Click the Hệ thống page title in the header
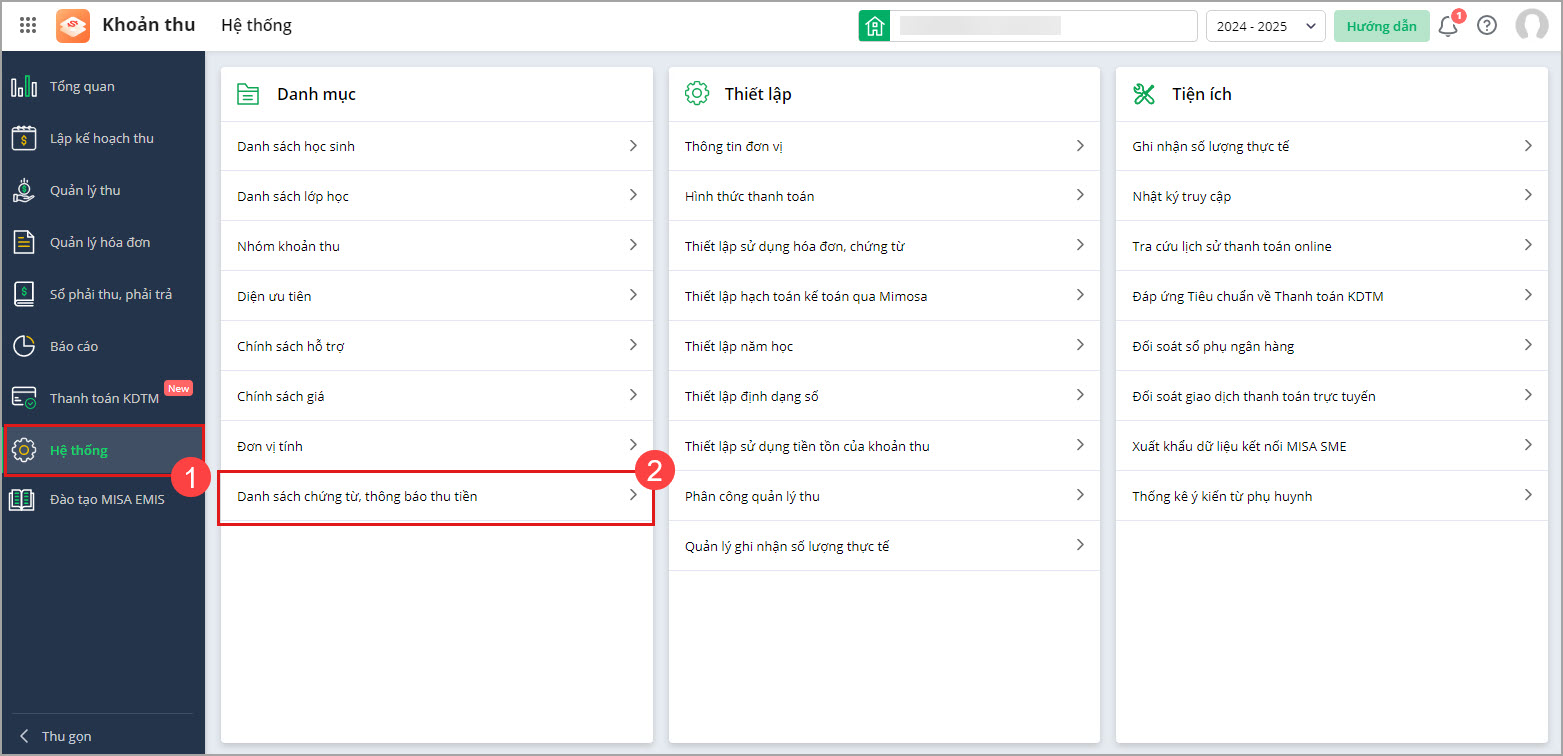The height and width of the screenshot is (756, 1563). (256, 26)
